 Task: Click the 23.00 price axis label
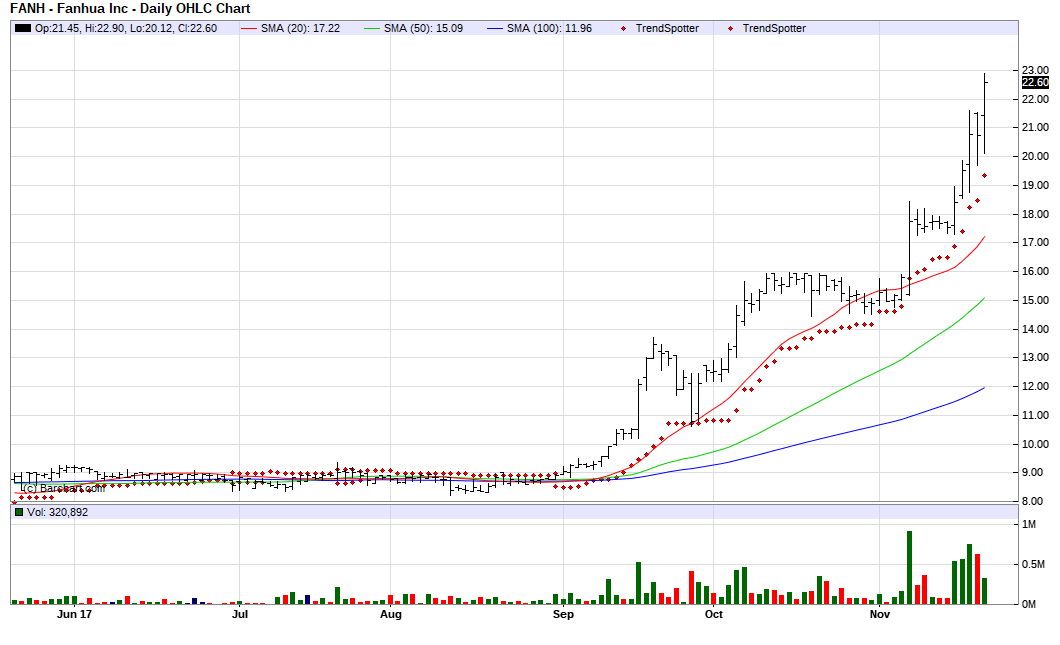pyautogui.click(x=1035, y=70)
